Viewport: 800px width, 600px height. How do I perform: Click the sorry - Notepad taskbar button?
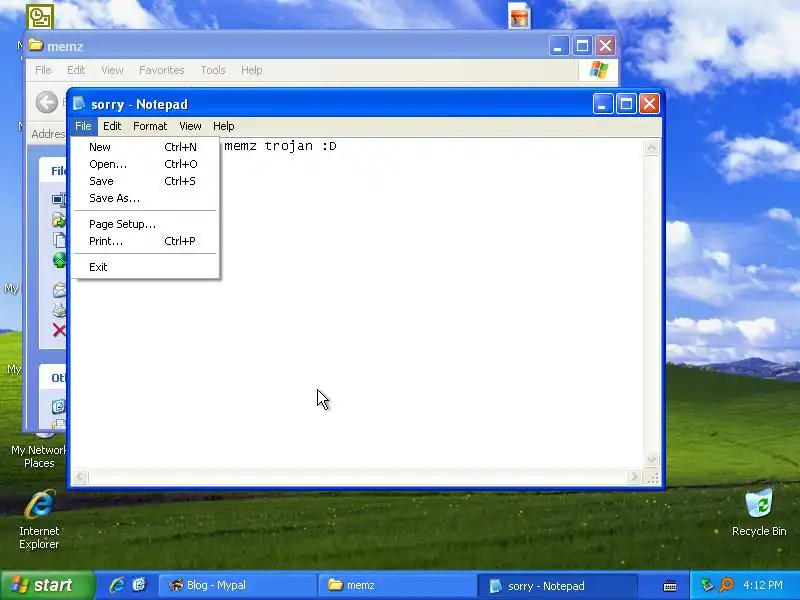pos(556,586)
